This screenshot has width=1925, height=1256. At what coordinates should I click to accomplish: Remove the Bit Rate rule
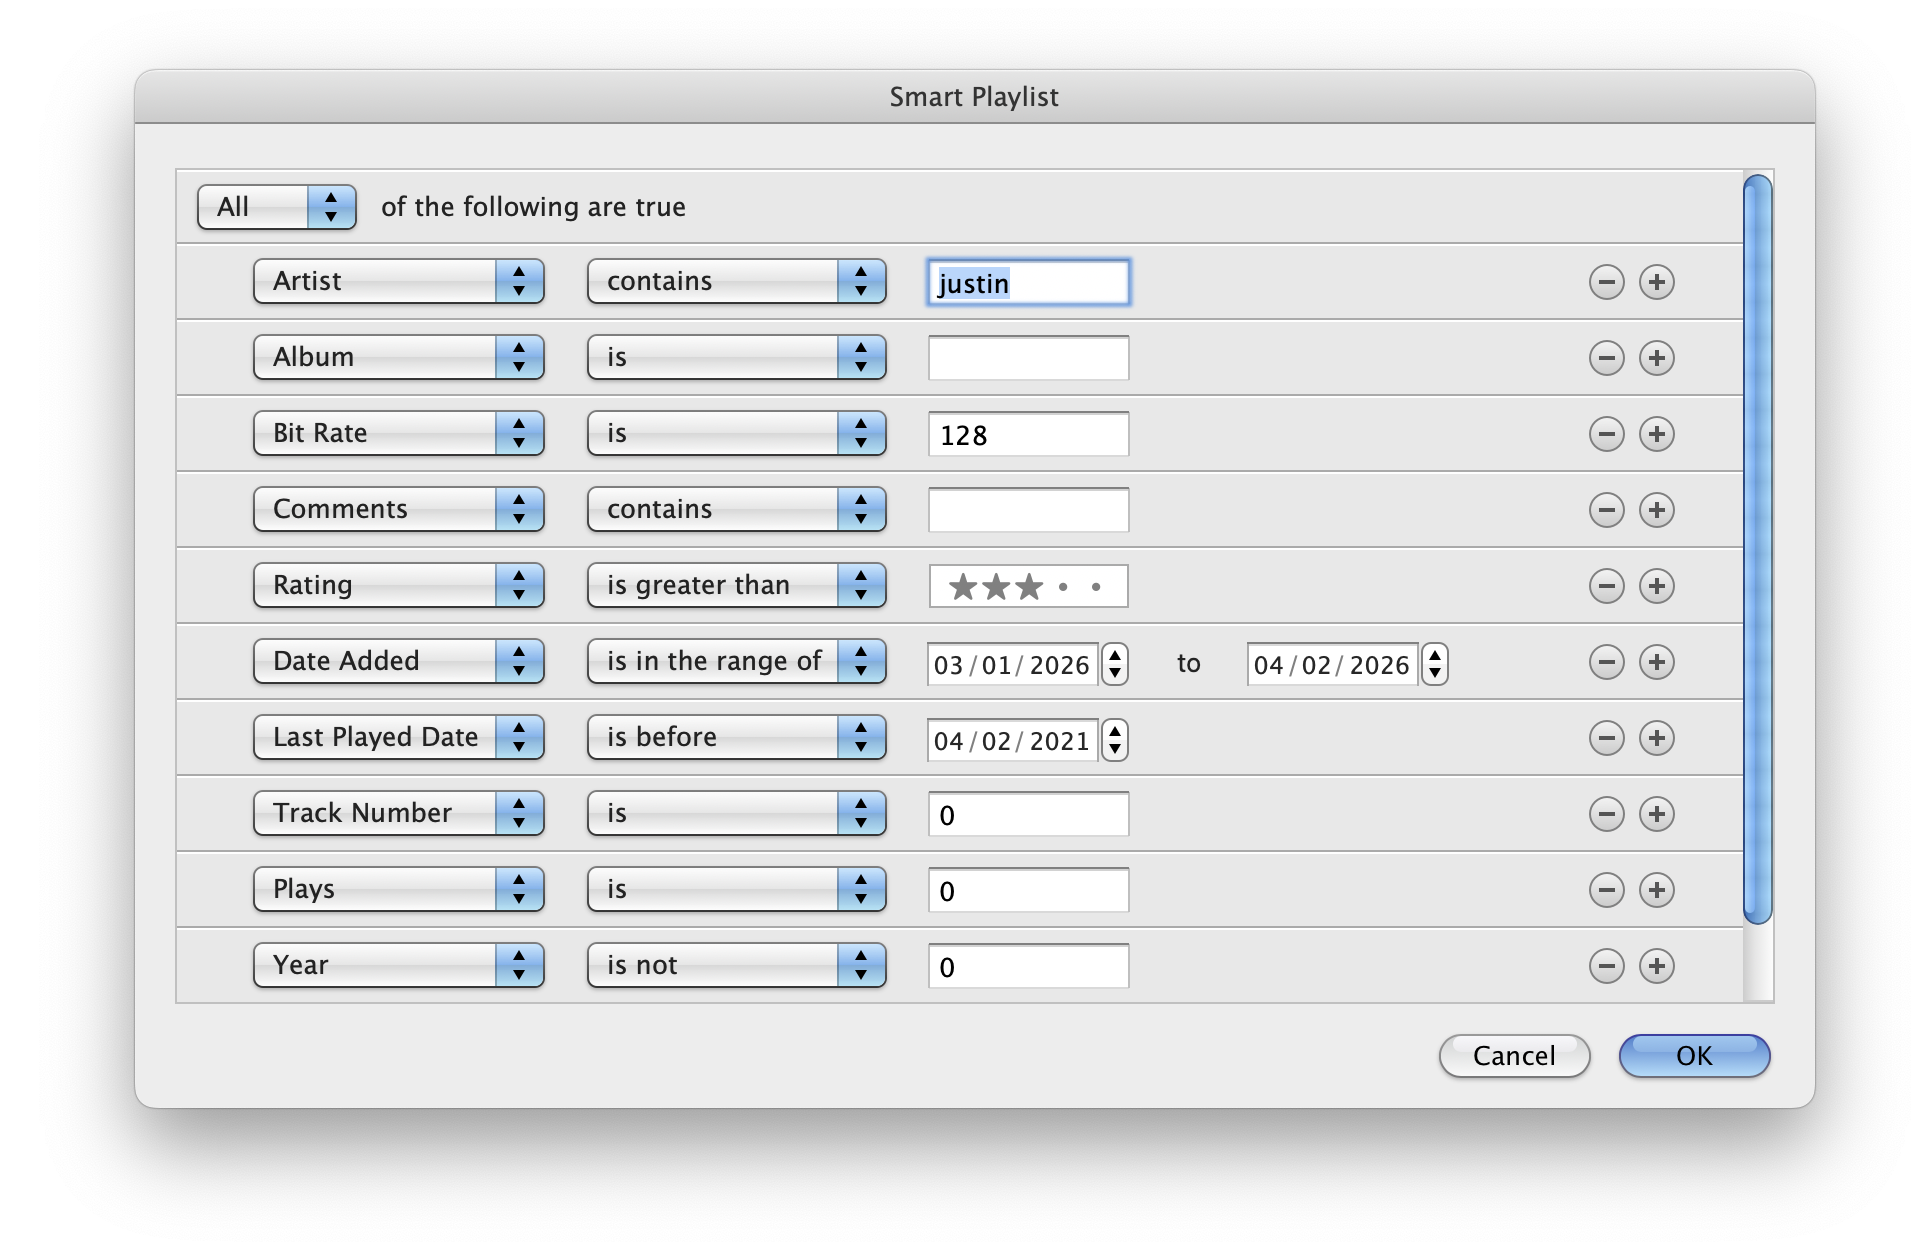[x=1606, y=434]
